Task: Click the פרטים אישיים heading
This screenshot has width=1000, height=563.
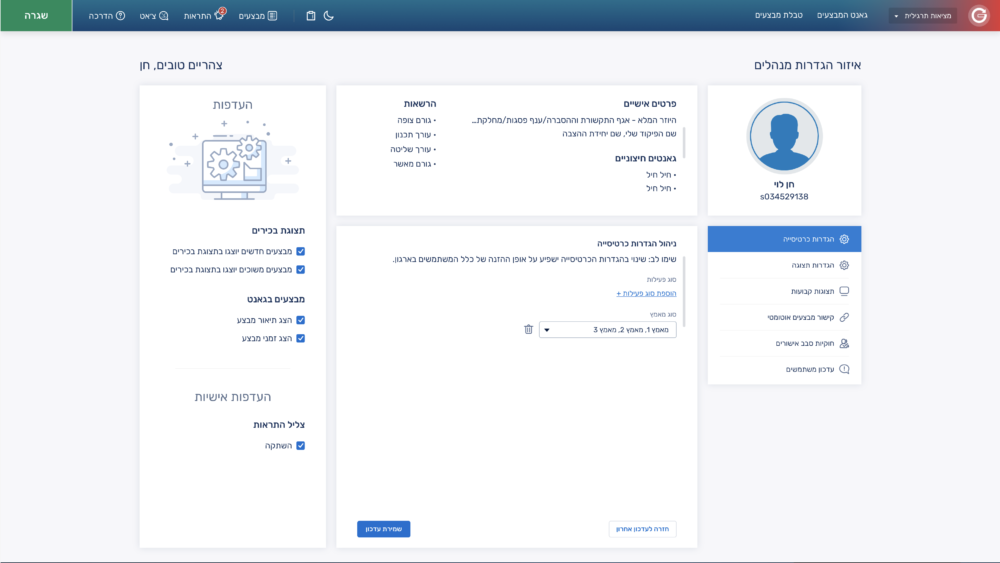Action: (x=650, y=103)
